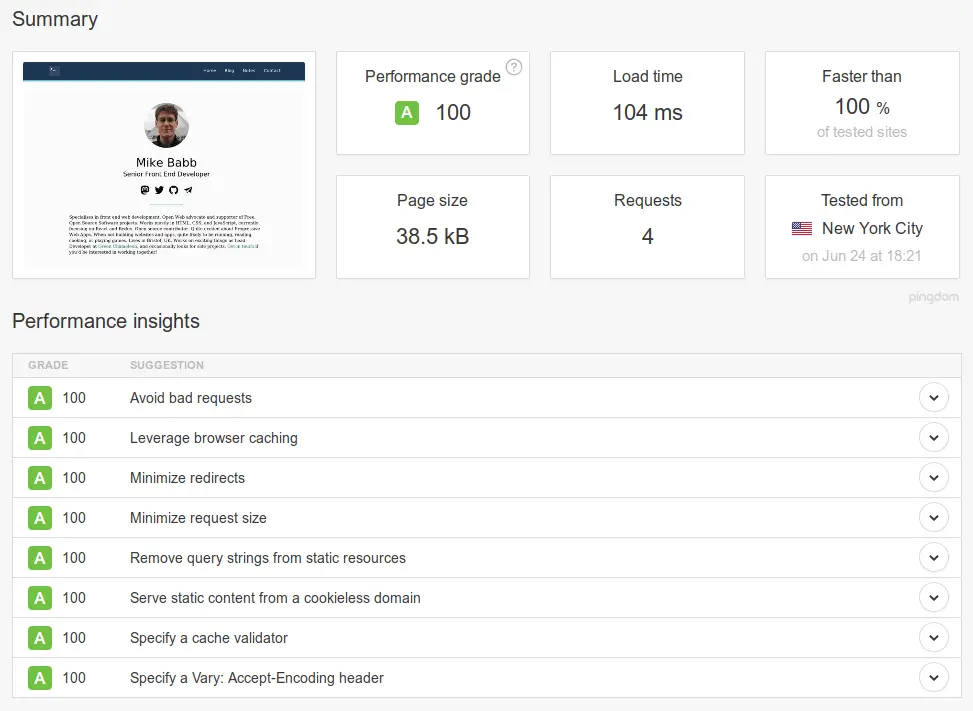Select the Load time 104 ms card

tap(647, 103)
